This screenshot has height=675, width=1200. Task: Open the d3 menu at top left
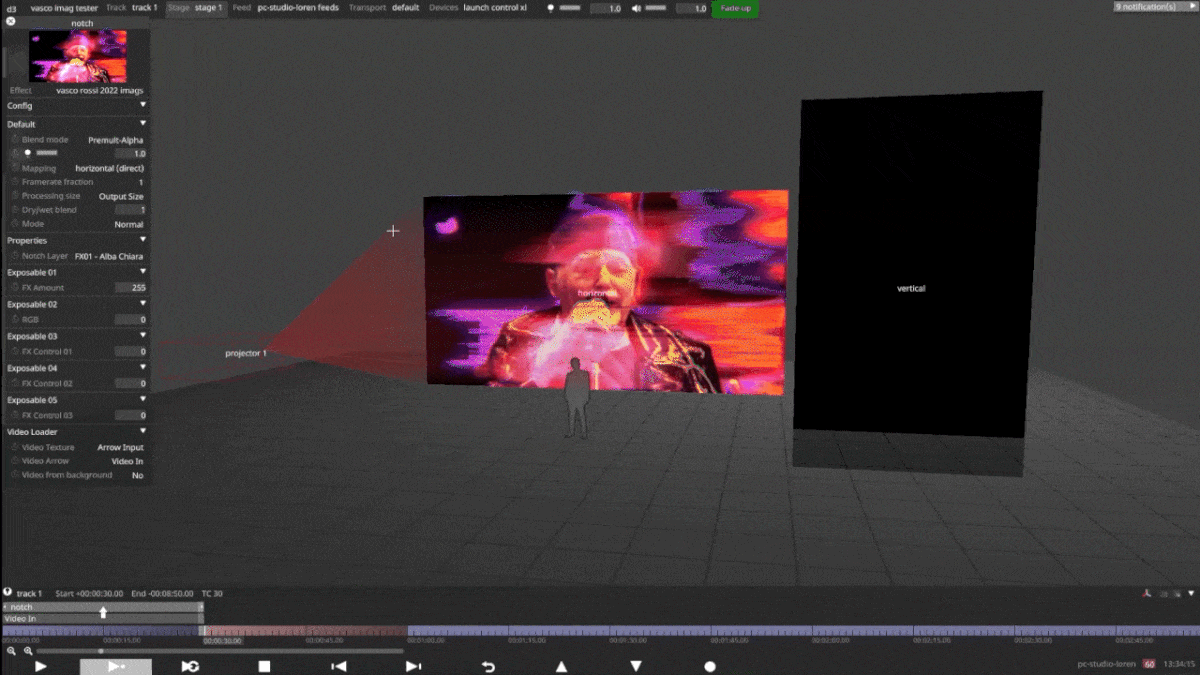click(11, 7)
